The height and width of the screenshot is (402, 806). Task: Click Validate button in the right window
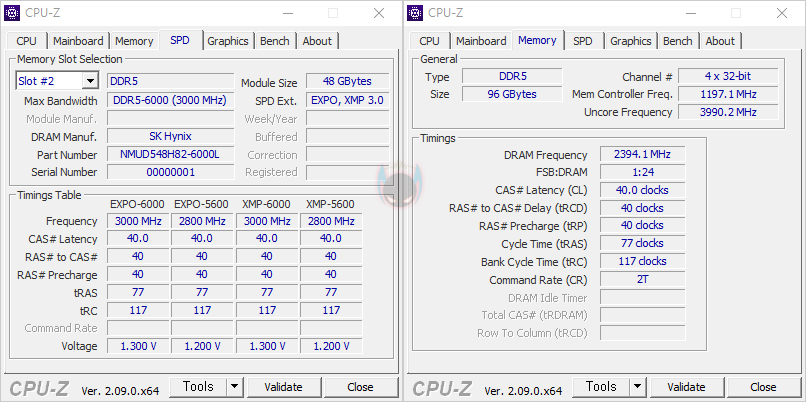click(686, 387)
